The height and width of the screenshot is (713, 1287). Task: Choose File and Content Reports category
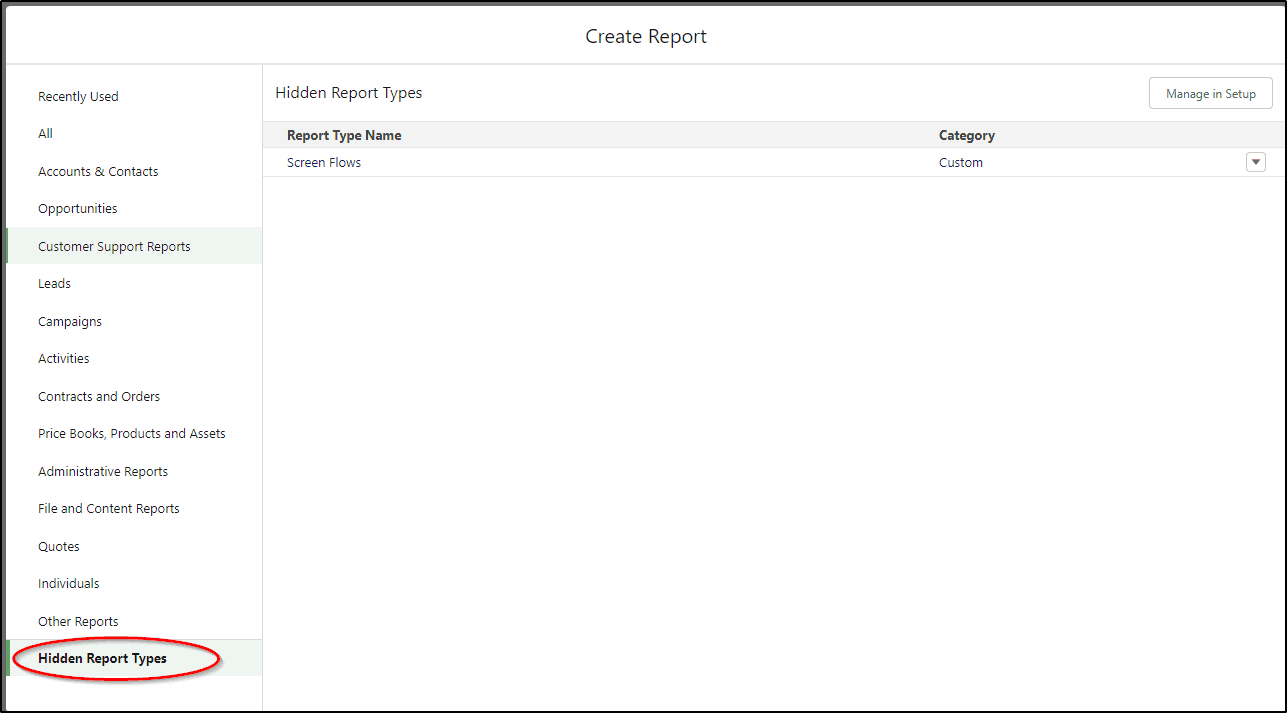tap(109, 509)
